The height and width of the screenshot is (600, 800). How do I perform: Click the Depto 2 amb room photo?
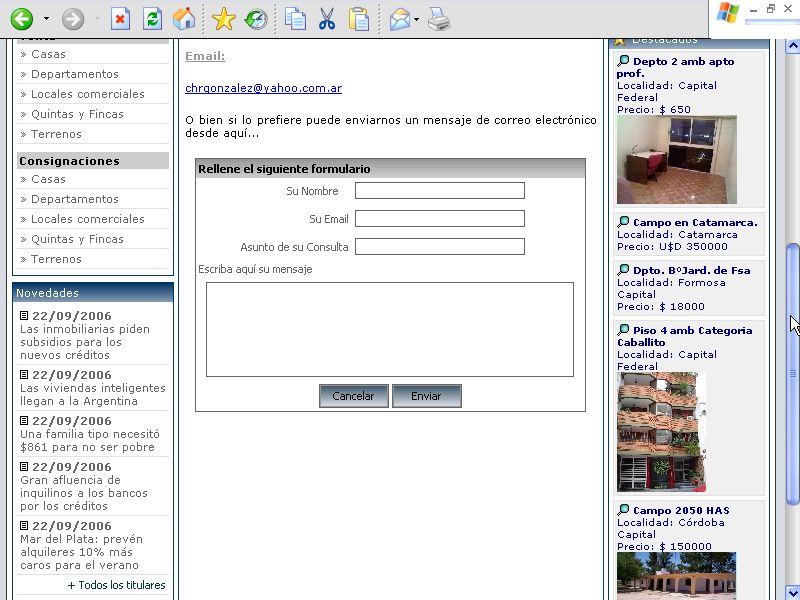(x=677, y=160)
